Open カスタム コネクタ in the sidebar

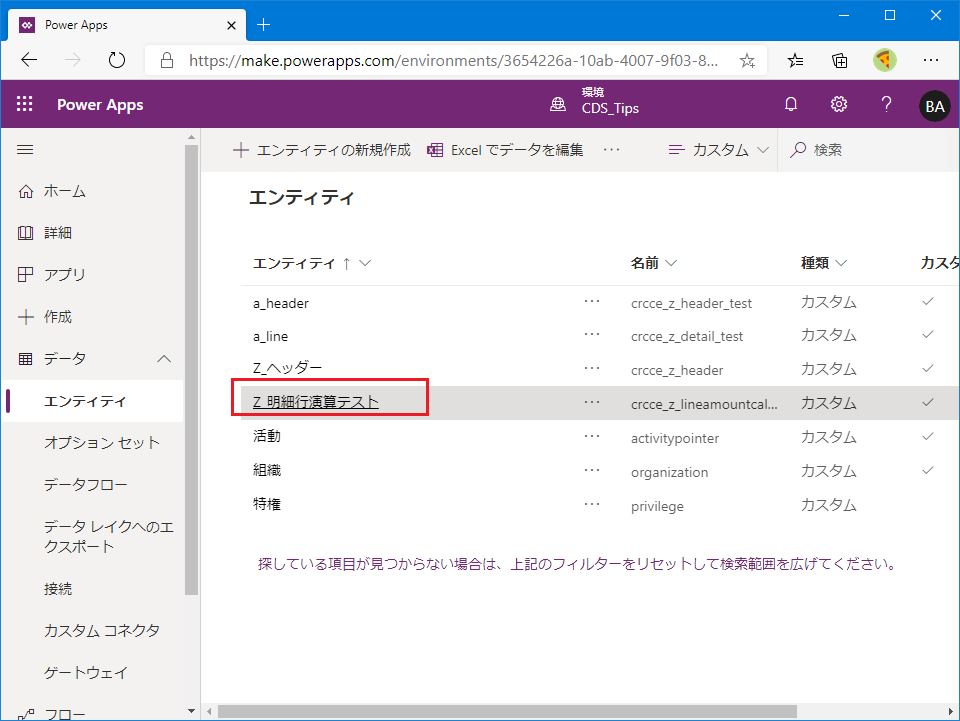coord(102,630)
